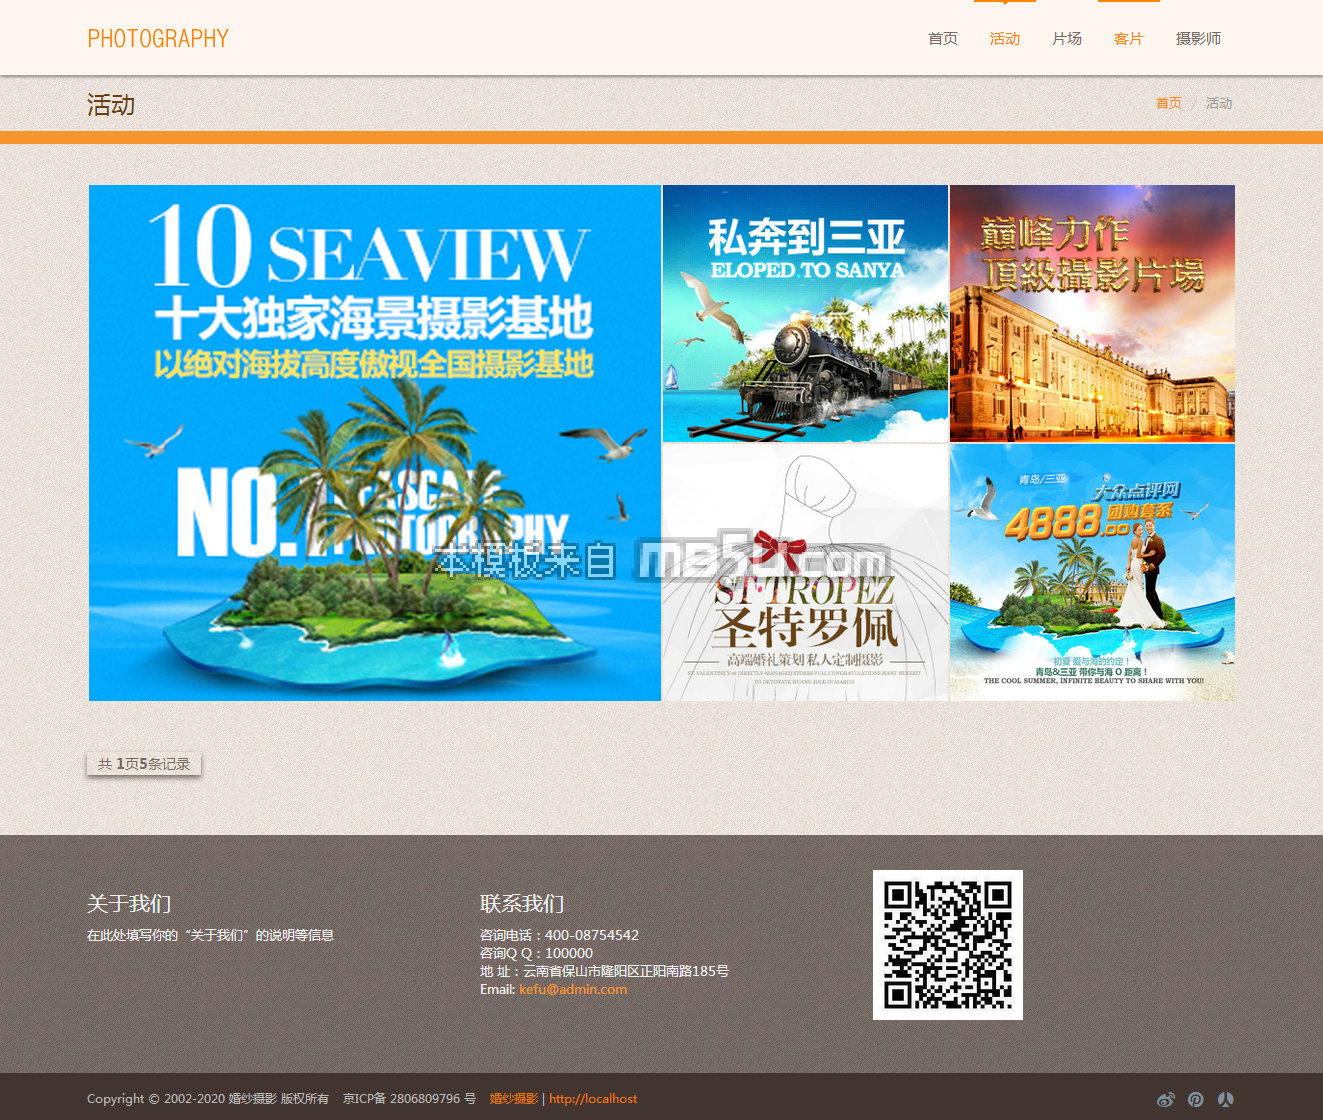This screenshot has height=1120, width=1323.
Task: Click the kefu@admin.com email link
Action: tap(573, 989)
